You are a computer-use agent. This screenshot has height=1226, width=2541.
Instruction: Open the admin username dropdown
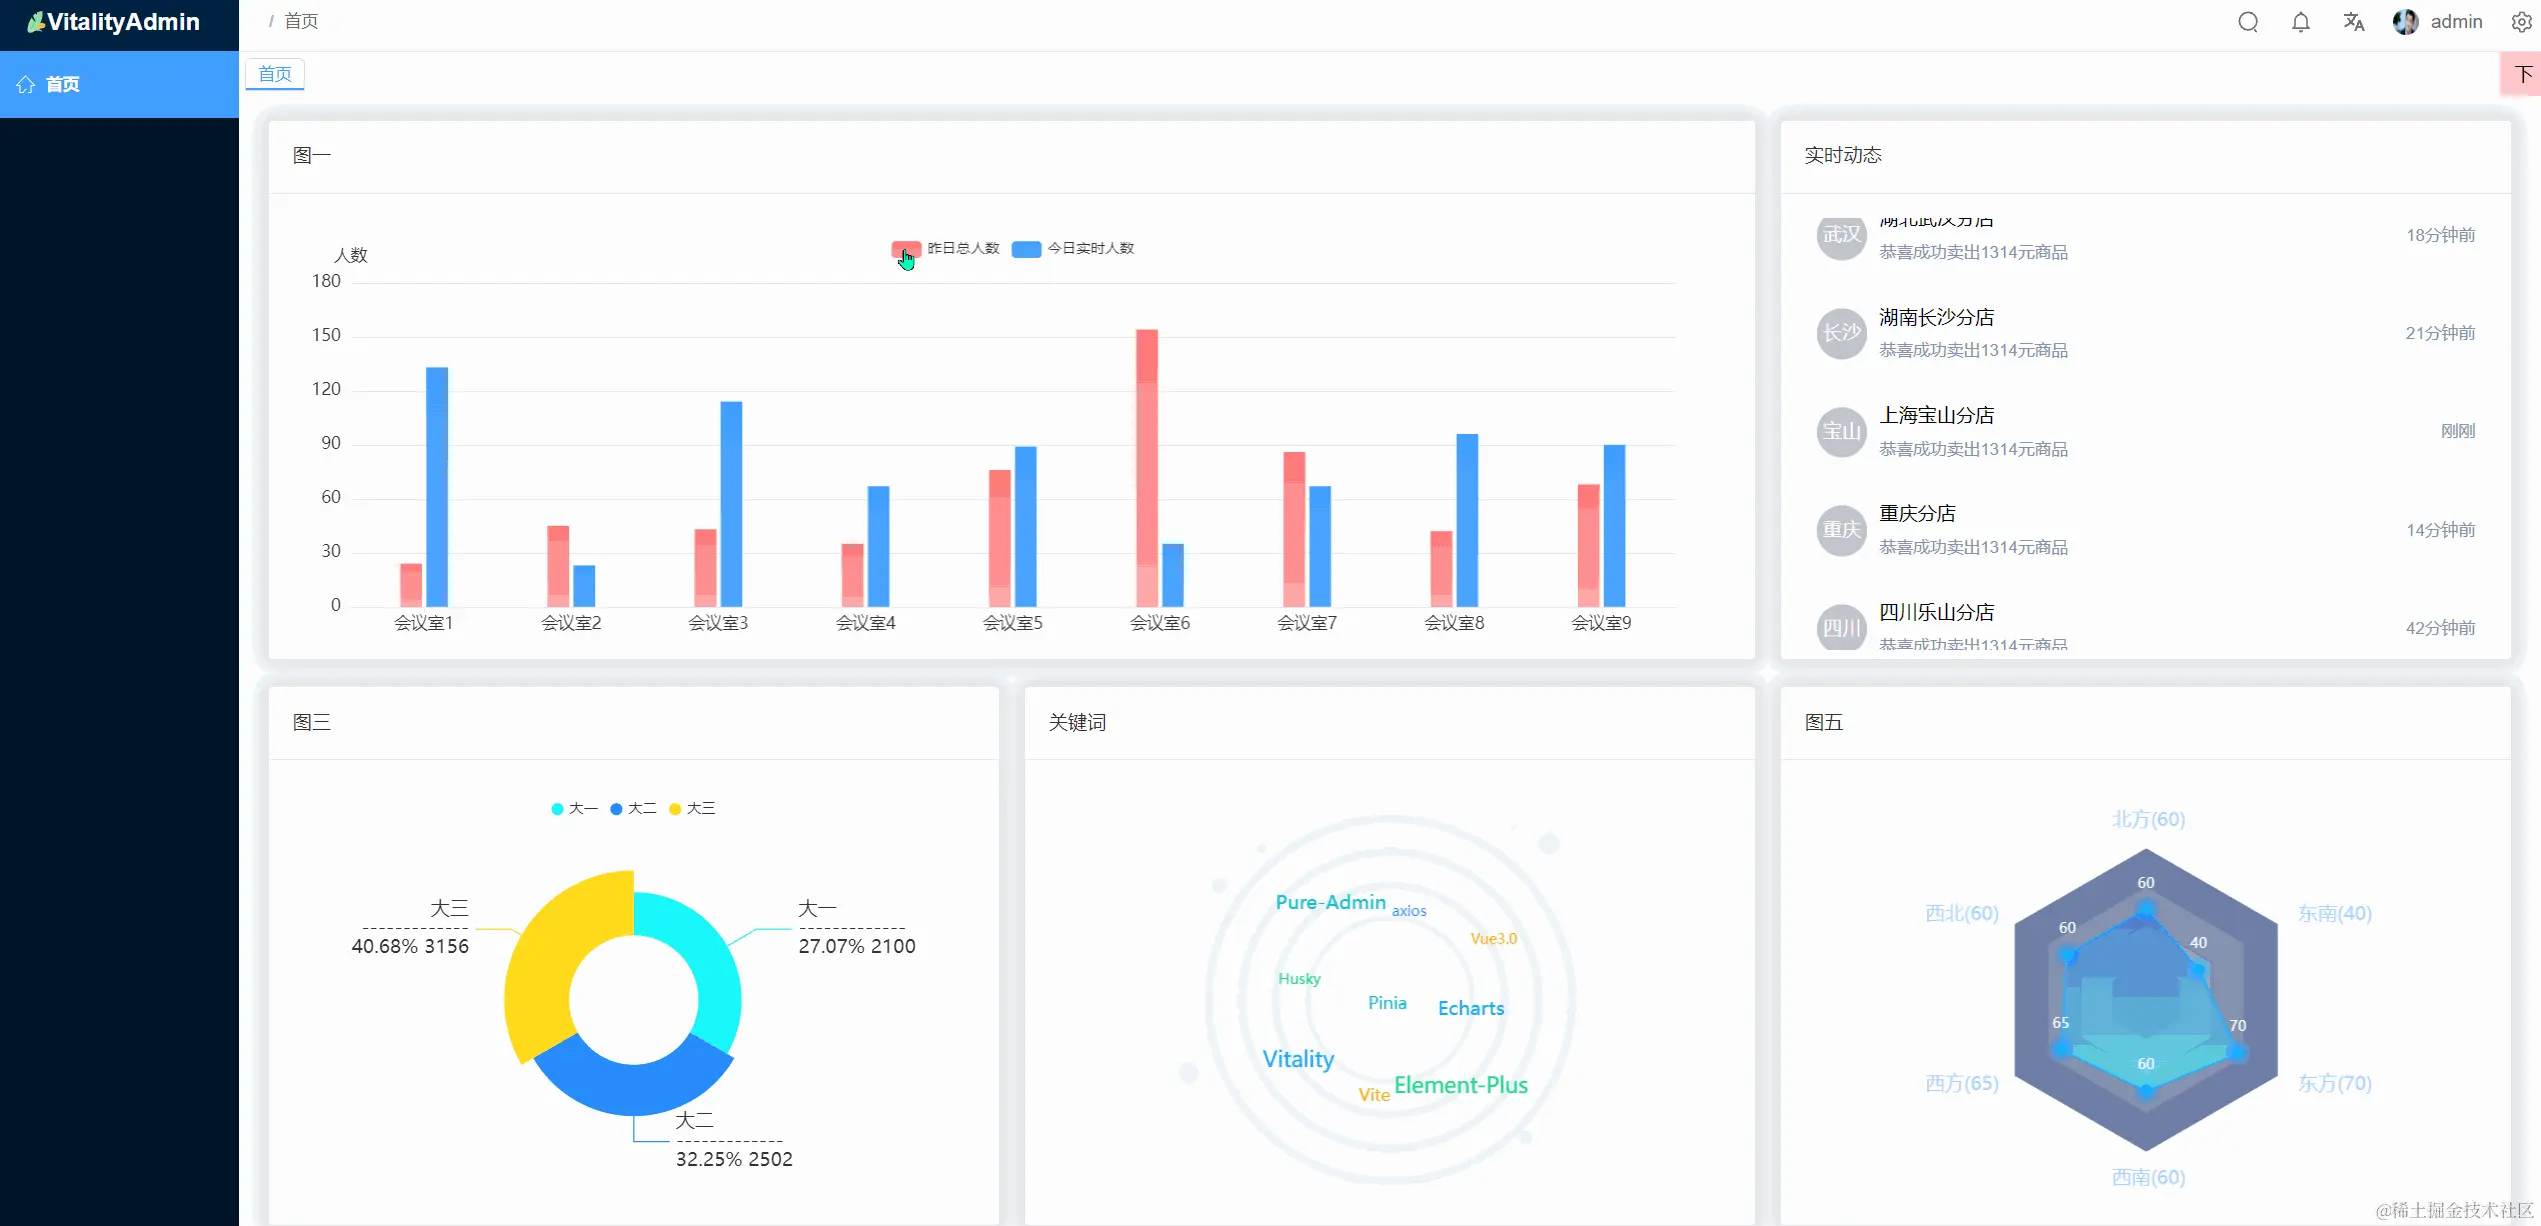click(x=2456, y=22)
